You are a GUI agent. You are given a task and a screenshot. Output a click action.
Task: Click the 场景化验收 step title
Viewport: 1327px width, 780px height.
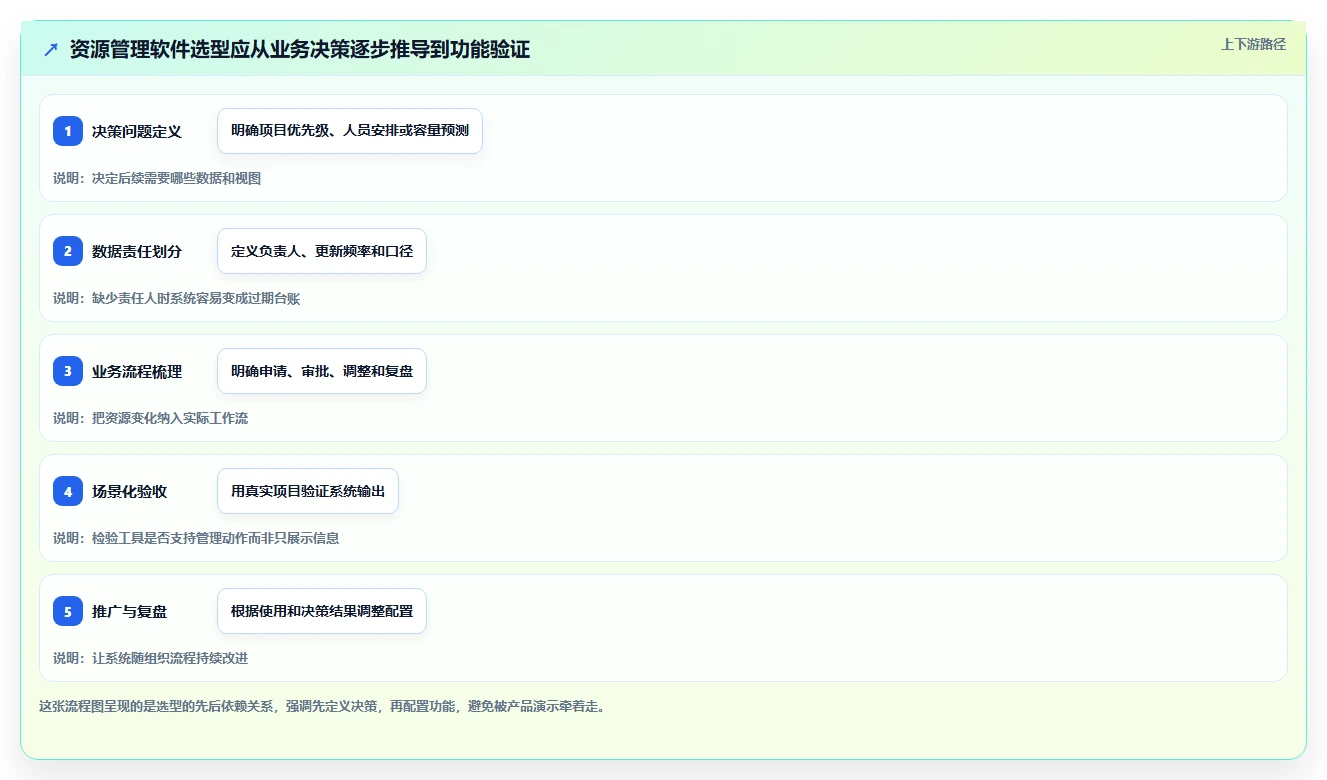tap(129, 491)
